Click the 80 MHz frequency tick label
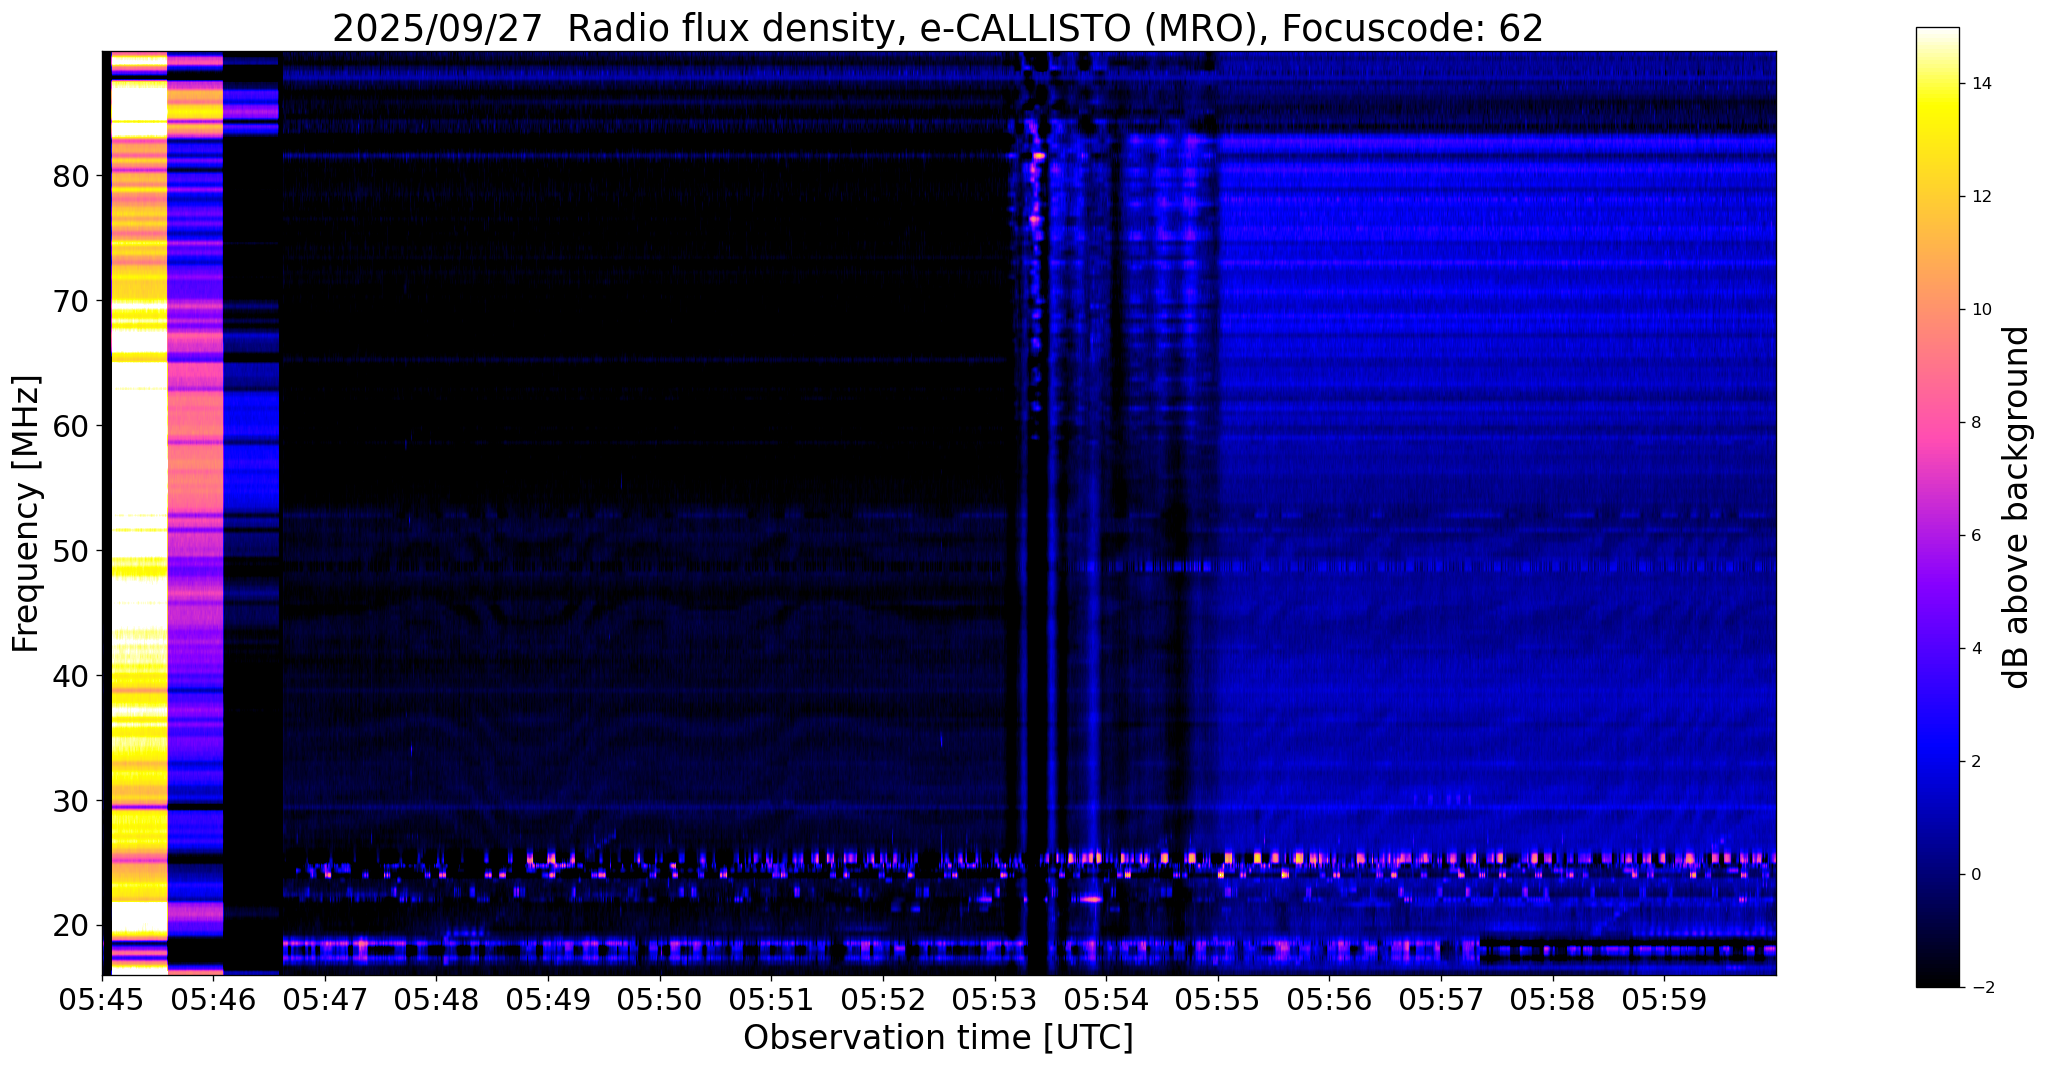The width and height of the screenshot is (2047, 1067). point(71,176)
